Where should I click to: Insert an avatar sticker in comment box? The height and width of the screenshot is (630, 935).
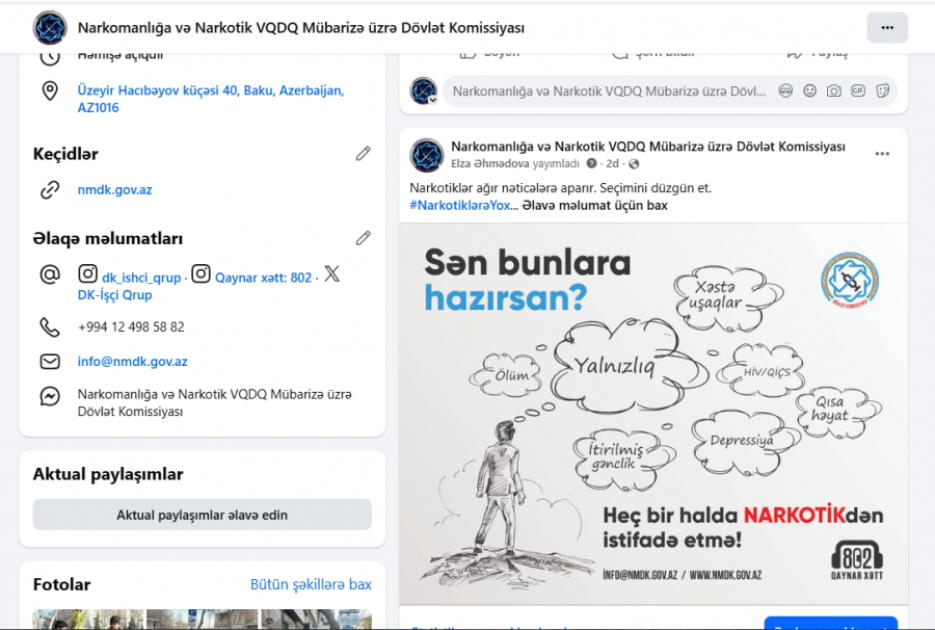(785, 91)
